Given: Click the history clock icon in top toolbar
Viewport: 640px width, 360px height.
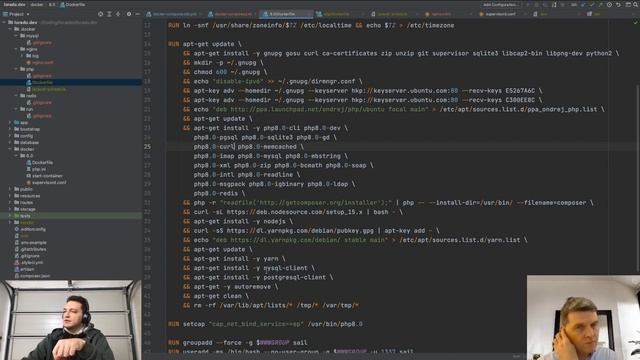Looking at the screenshot, I should [609, 4].
